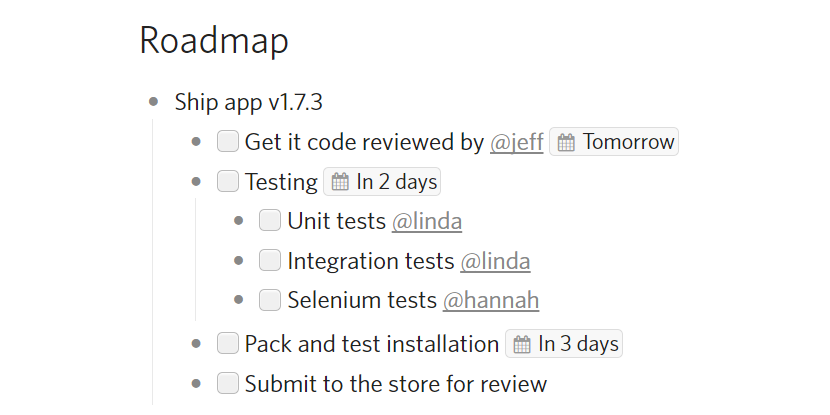Check off the Integration tests item
Screen dimensions: 830x415
[270, 260]
